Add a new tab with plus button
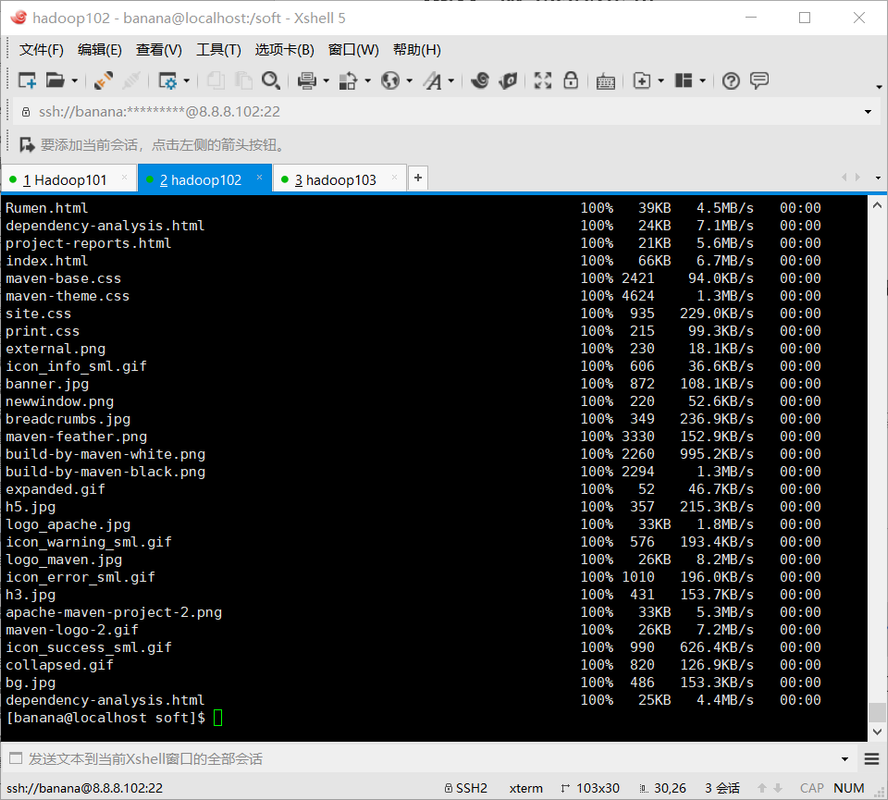888x800 pixels. coord(418,178)
